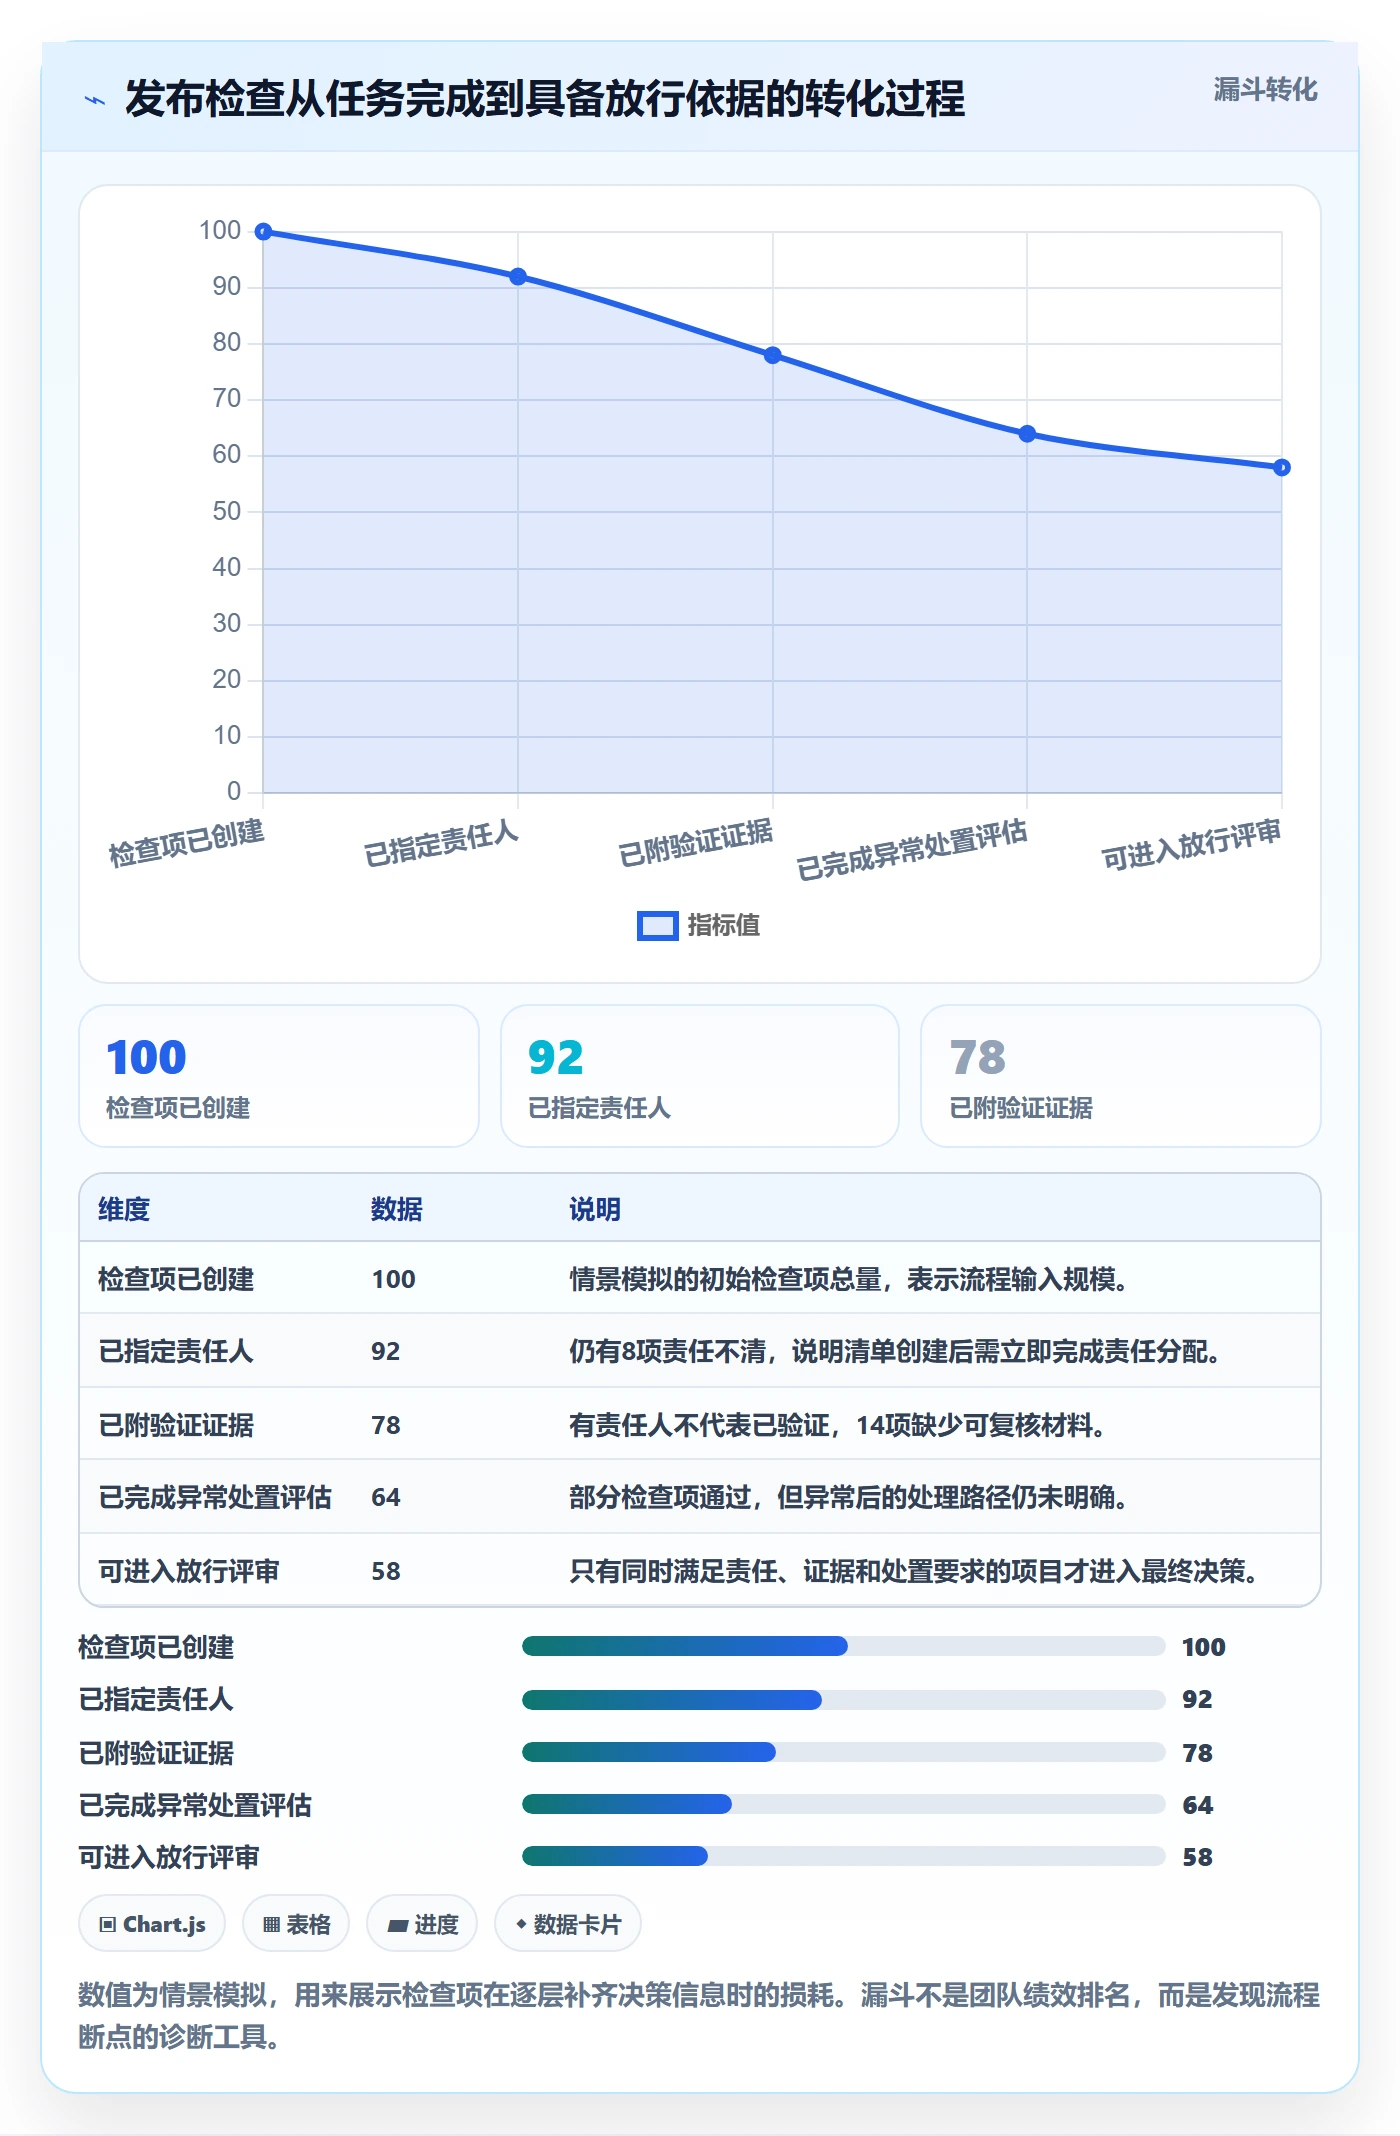The width and height of the screenshot is (1400, 2136).
Task: Open the 78 已附验证证据 data card
Action: tap(1121, 1076)
